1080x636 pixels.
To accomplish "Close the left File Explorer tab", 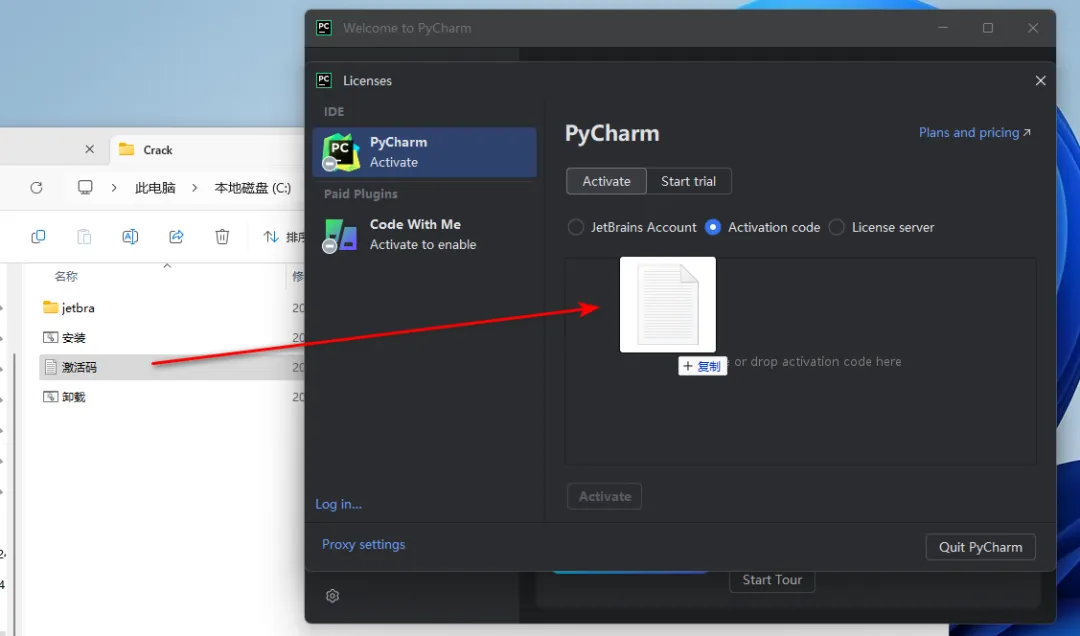I will point(90,149).
